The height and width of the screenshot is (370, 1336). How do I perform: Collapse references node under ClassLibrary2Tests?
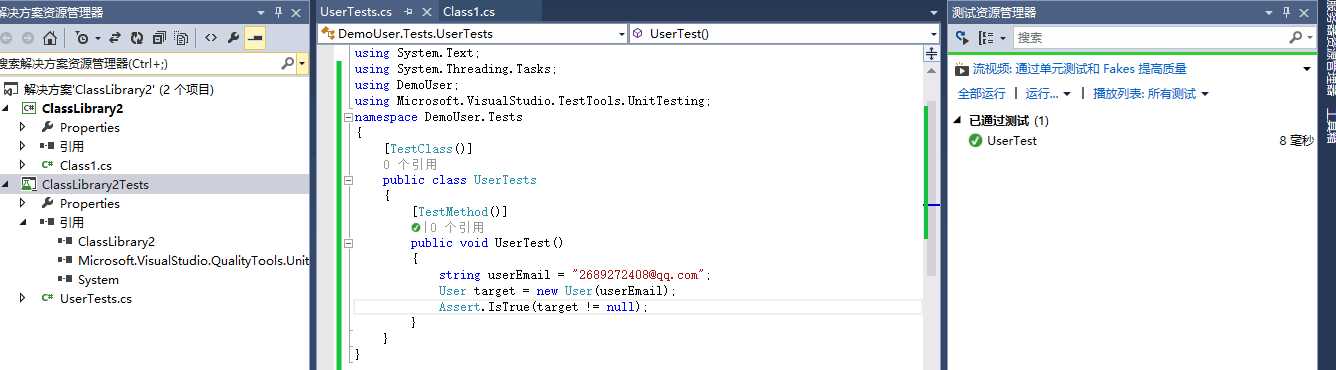tap(23, 222)
